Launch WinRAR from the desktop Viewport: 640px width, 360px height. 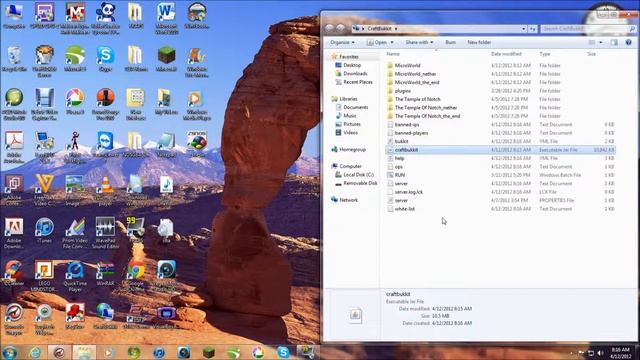point(105,273)
